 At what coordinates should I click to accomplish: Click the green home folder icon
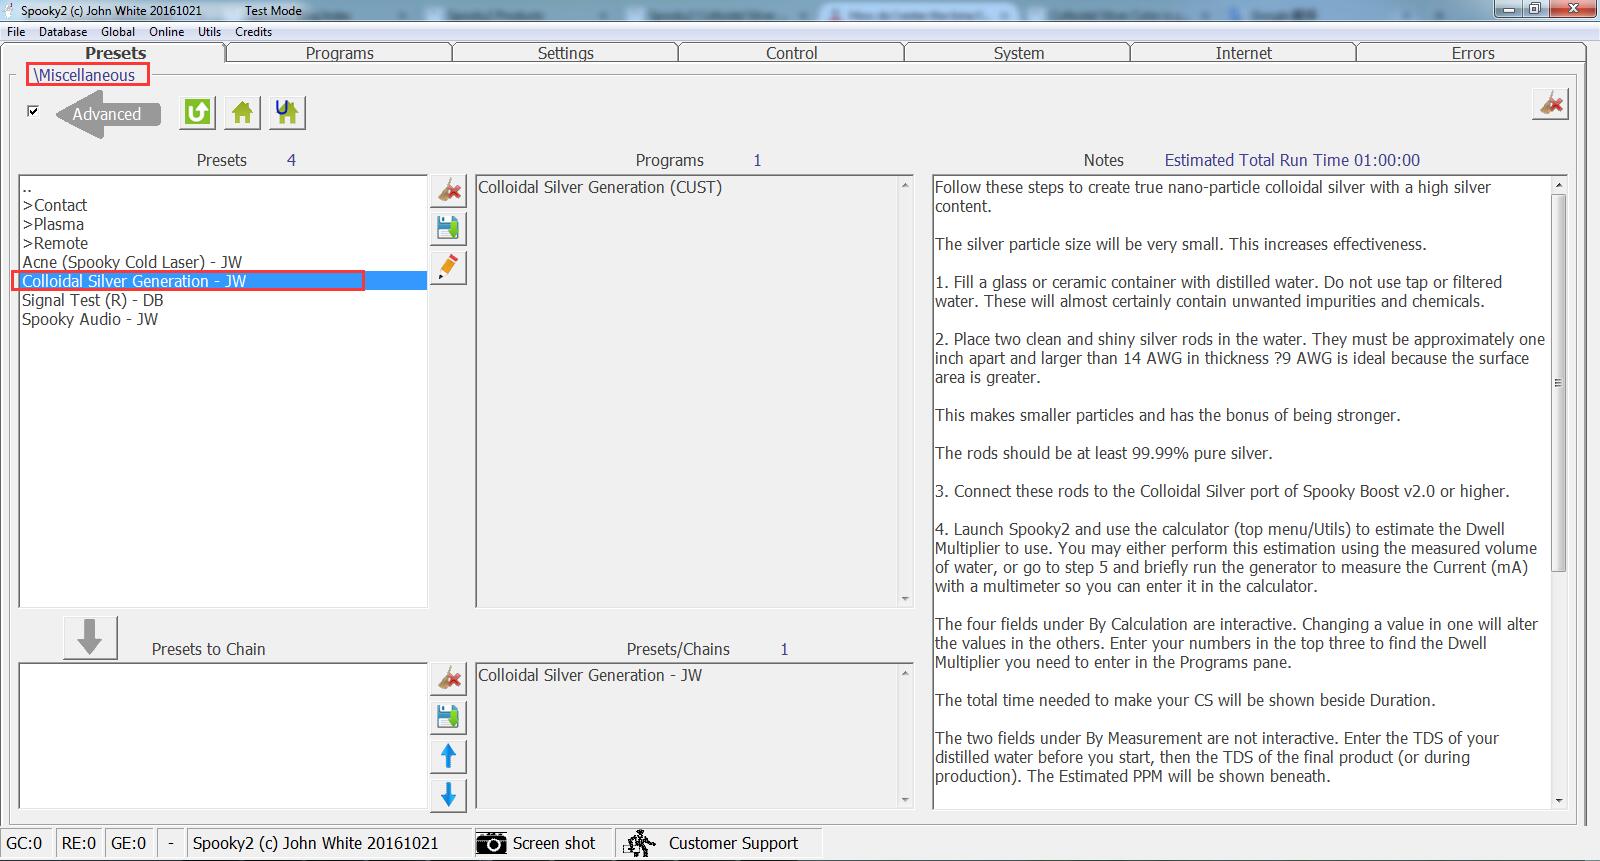[x=242, y=113]
